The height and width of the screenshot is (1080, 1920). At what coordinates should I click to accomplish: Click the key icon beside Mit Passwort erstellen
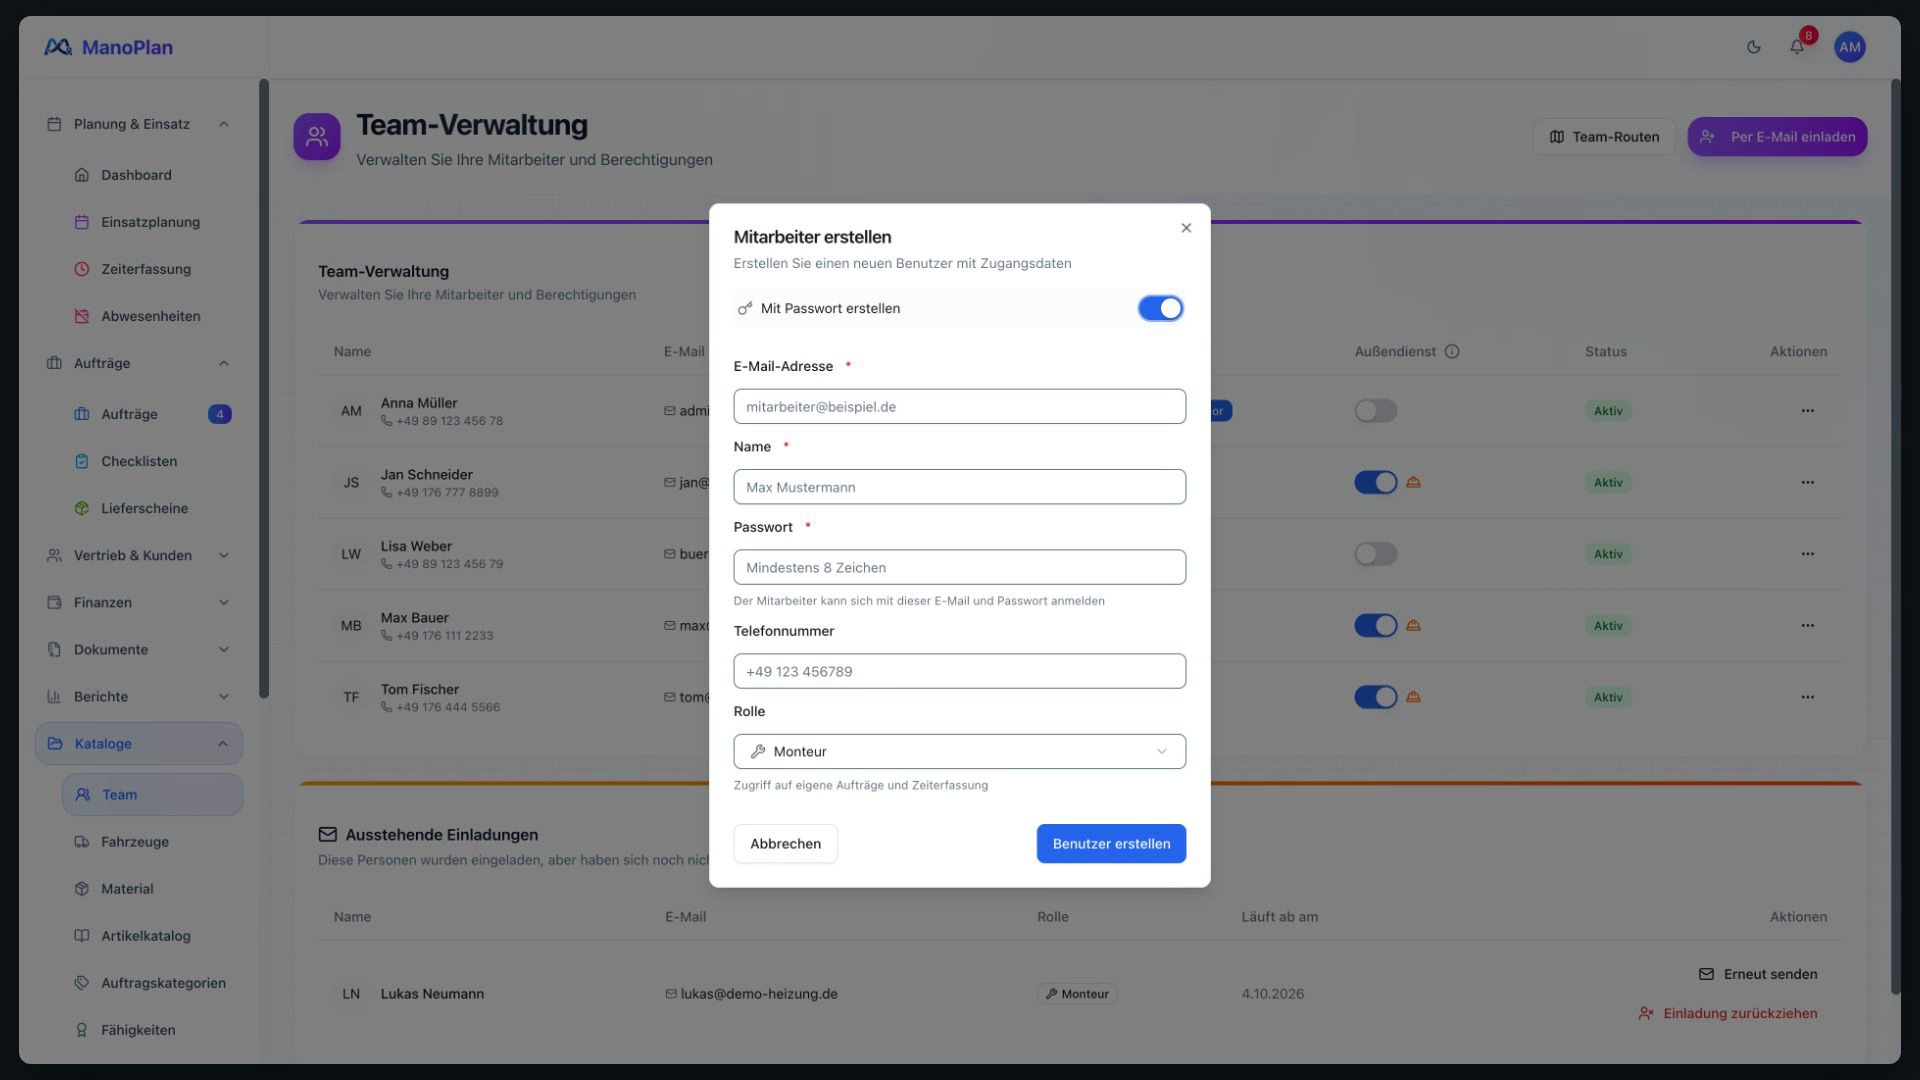745,308
